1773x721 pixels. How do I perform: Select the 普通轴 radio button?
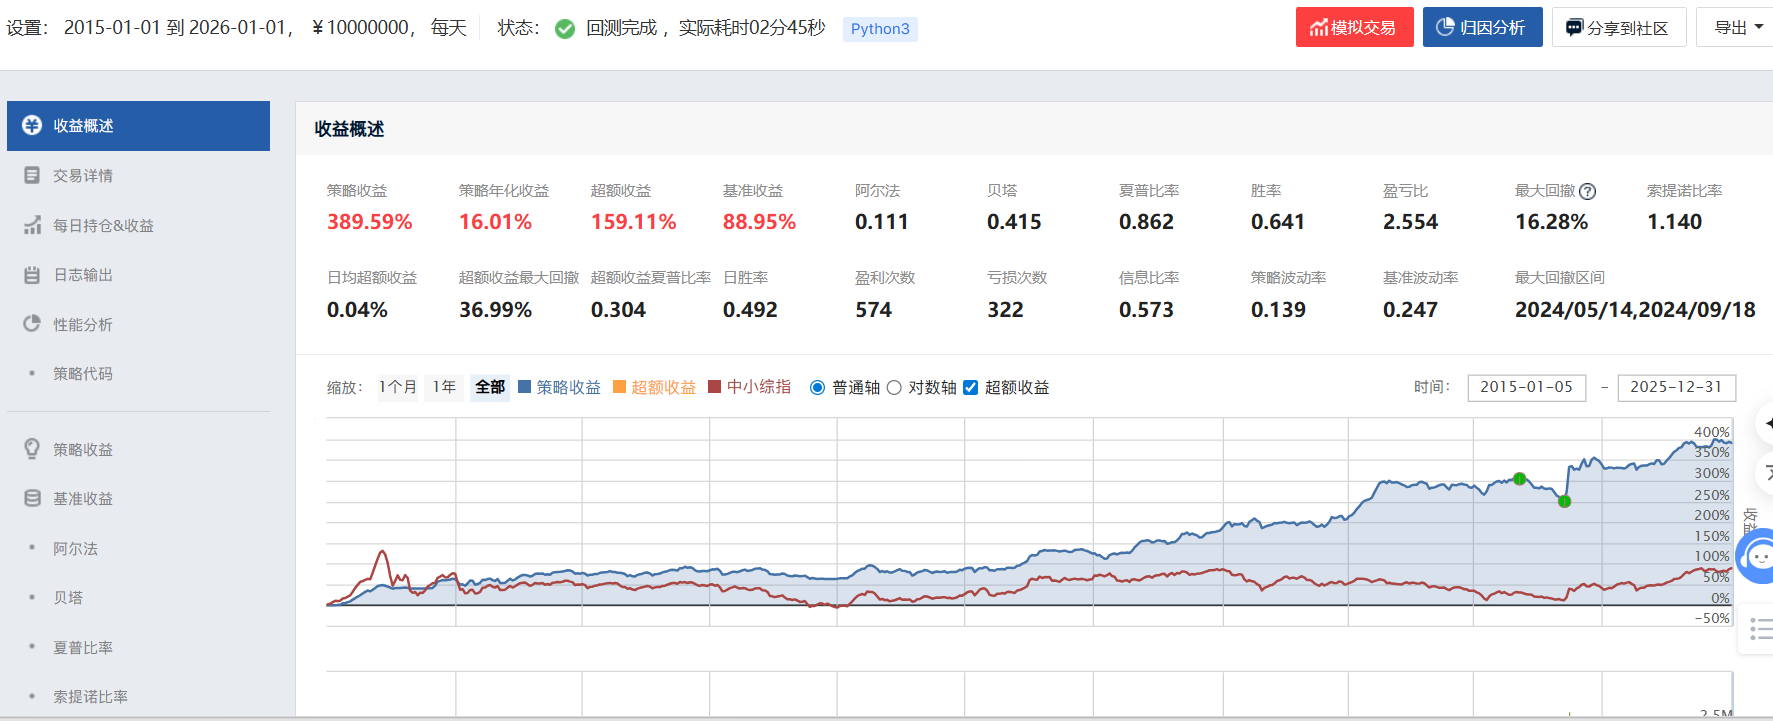[817, 388]
